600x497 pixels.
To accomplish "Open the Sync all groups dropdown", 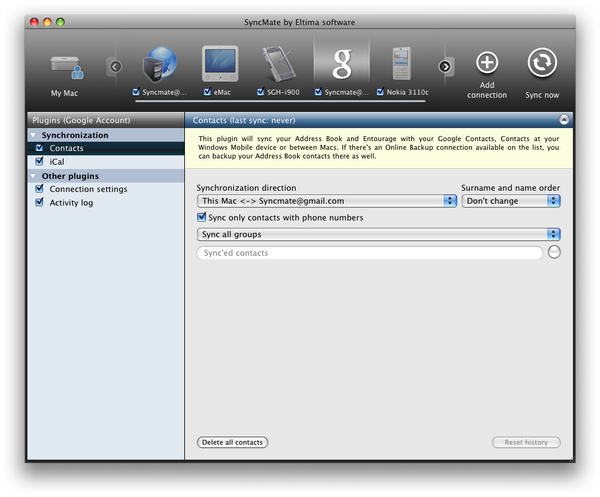I will pos(379,234).
